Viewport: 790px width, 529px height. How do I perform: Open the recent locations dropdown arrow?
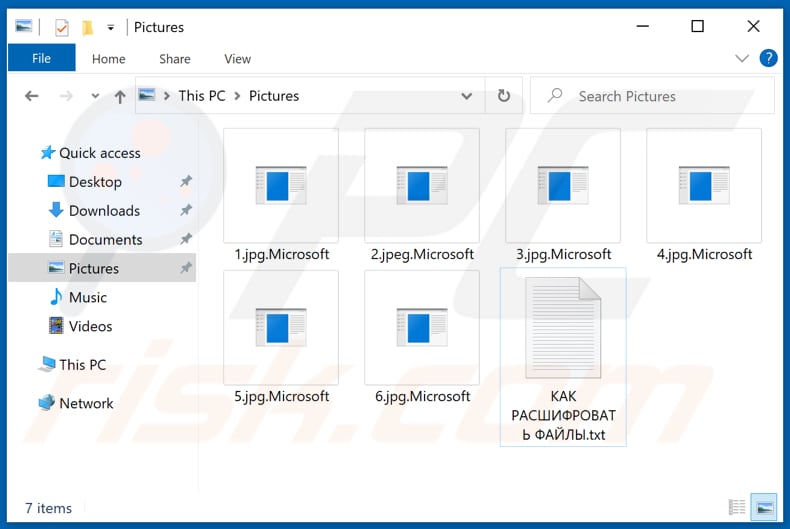95,96
